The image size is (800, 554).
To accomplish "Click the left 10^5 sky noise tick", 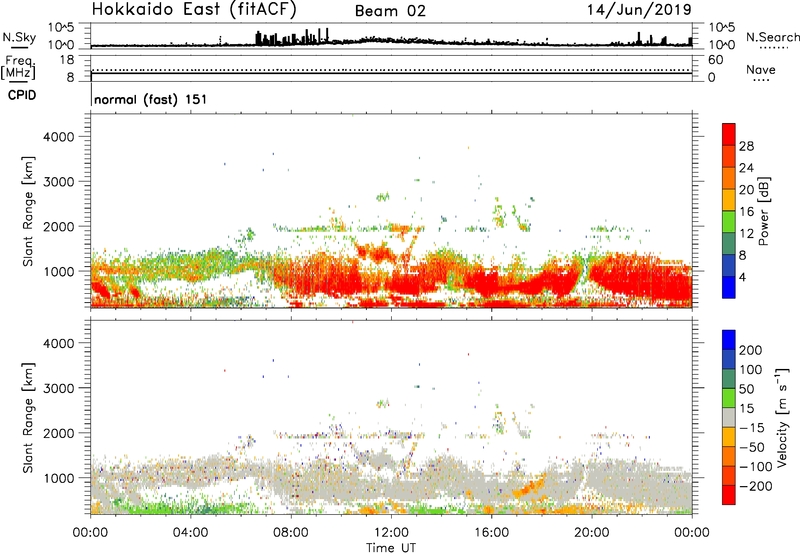I will [61, 27].
